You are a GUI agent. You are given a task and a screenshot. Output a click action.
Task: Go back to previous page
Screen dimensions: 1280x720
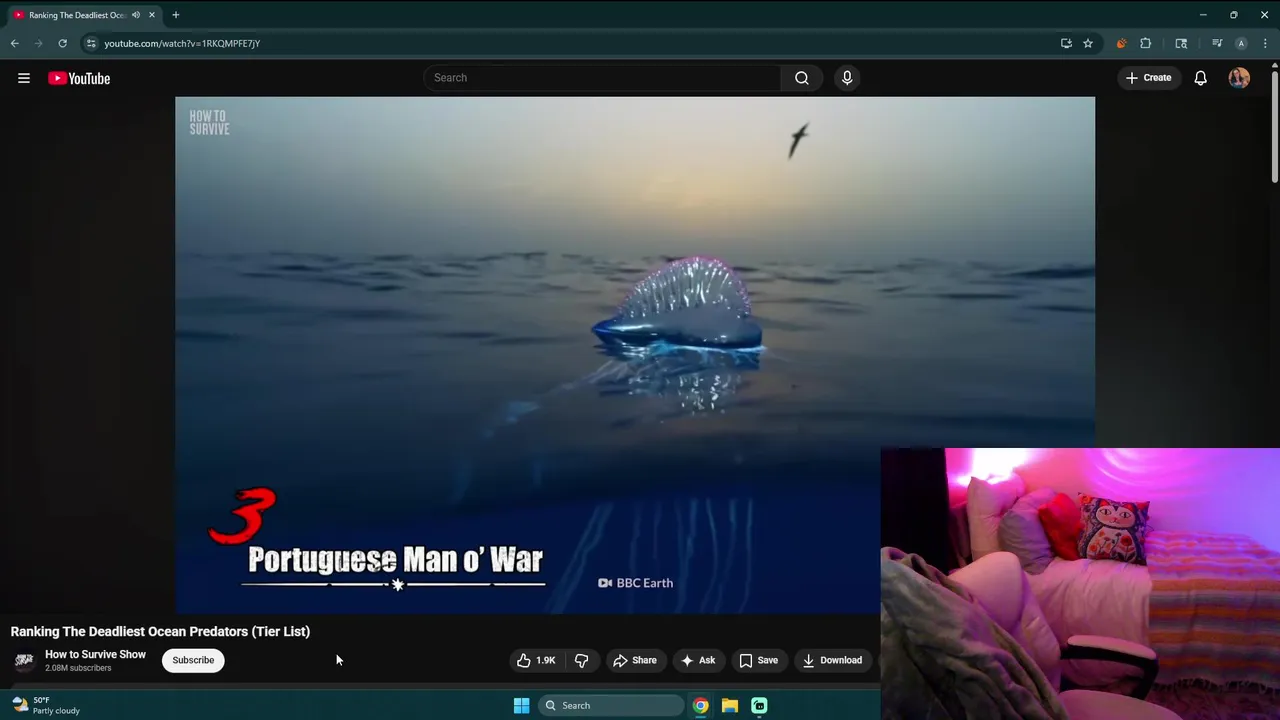pos(14,43)
